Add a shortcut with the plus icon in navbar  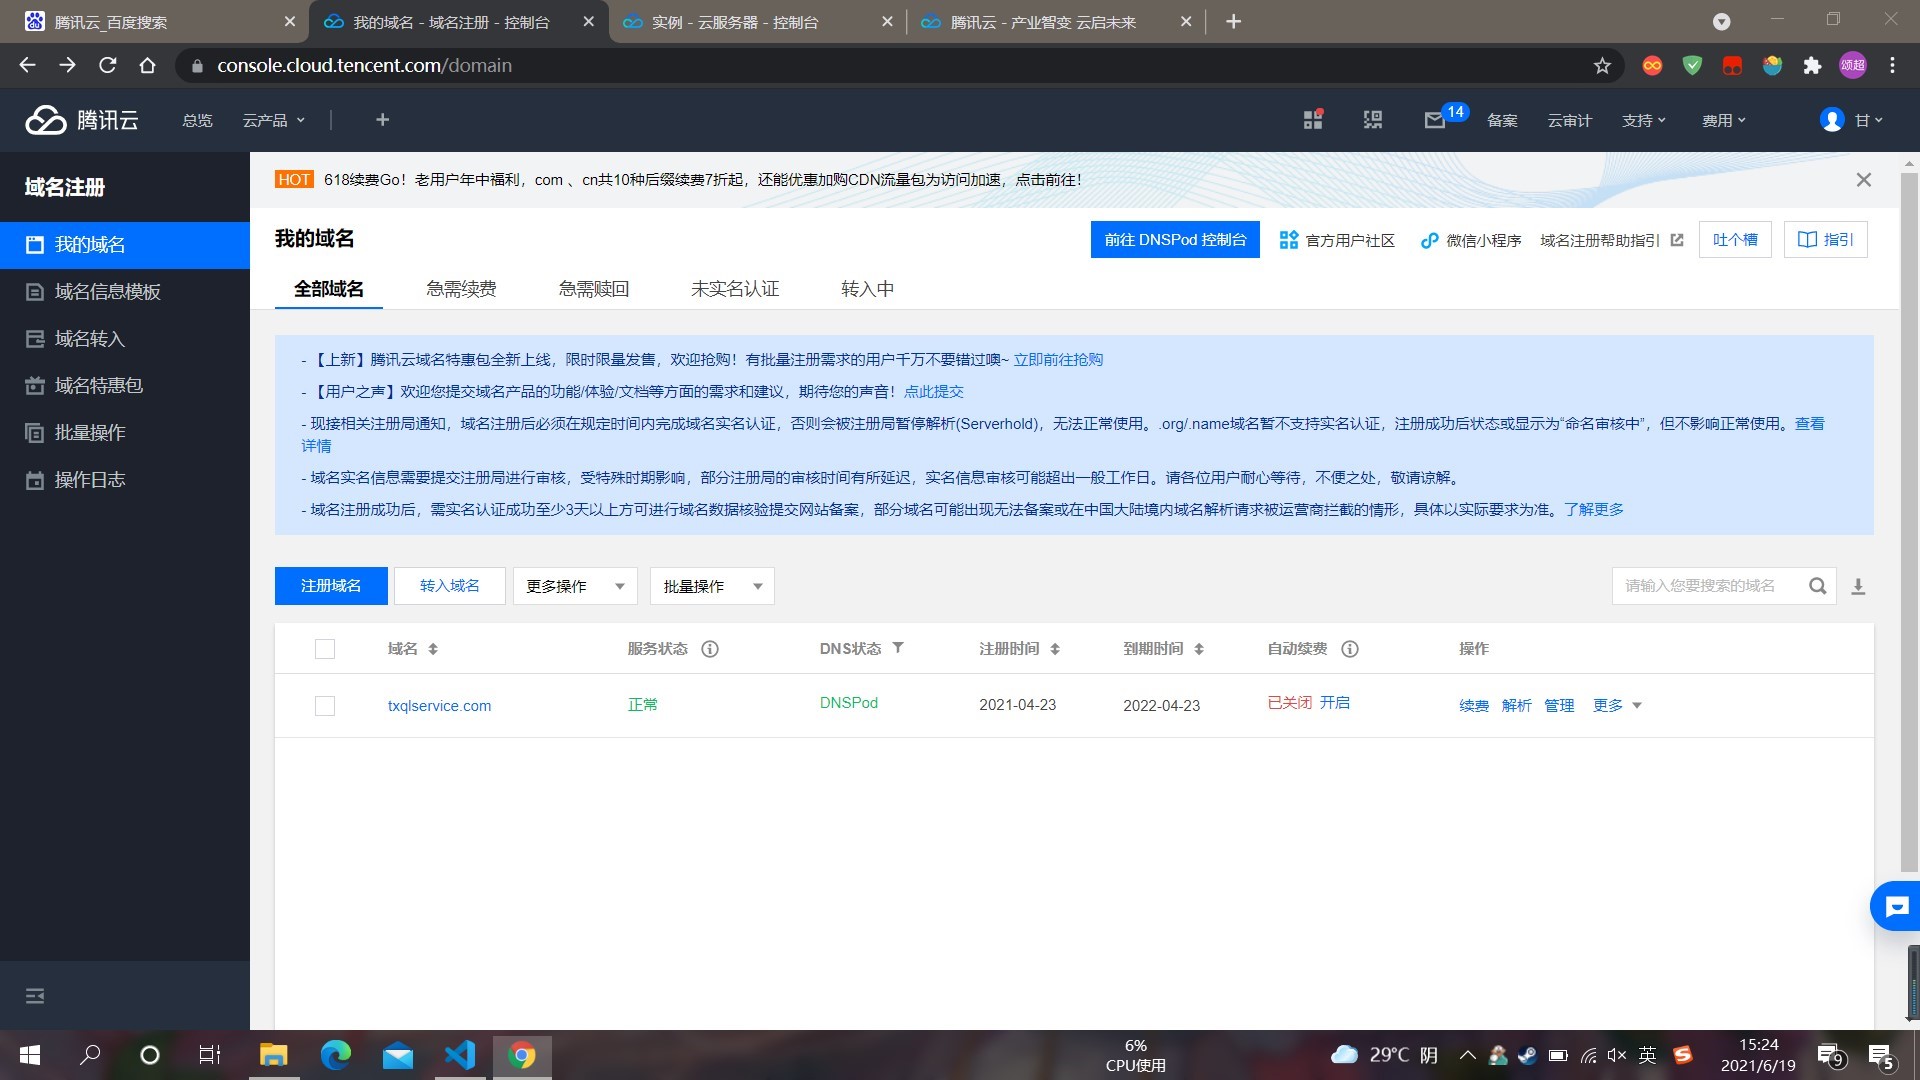click(382, 120)
